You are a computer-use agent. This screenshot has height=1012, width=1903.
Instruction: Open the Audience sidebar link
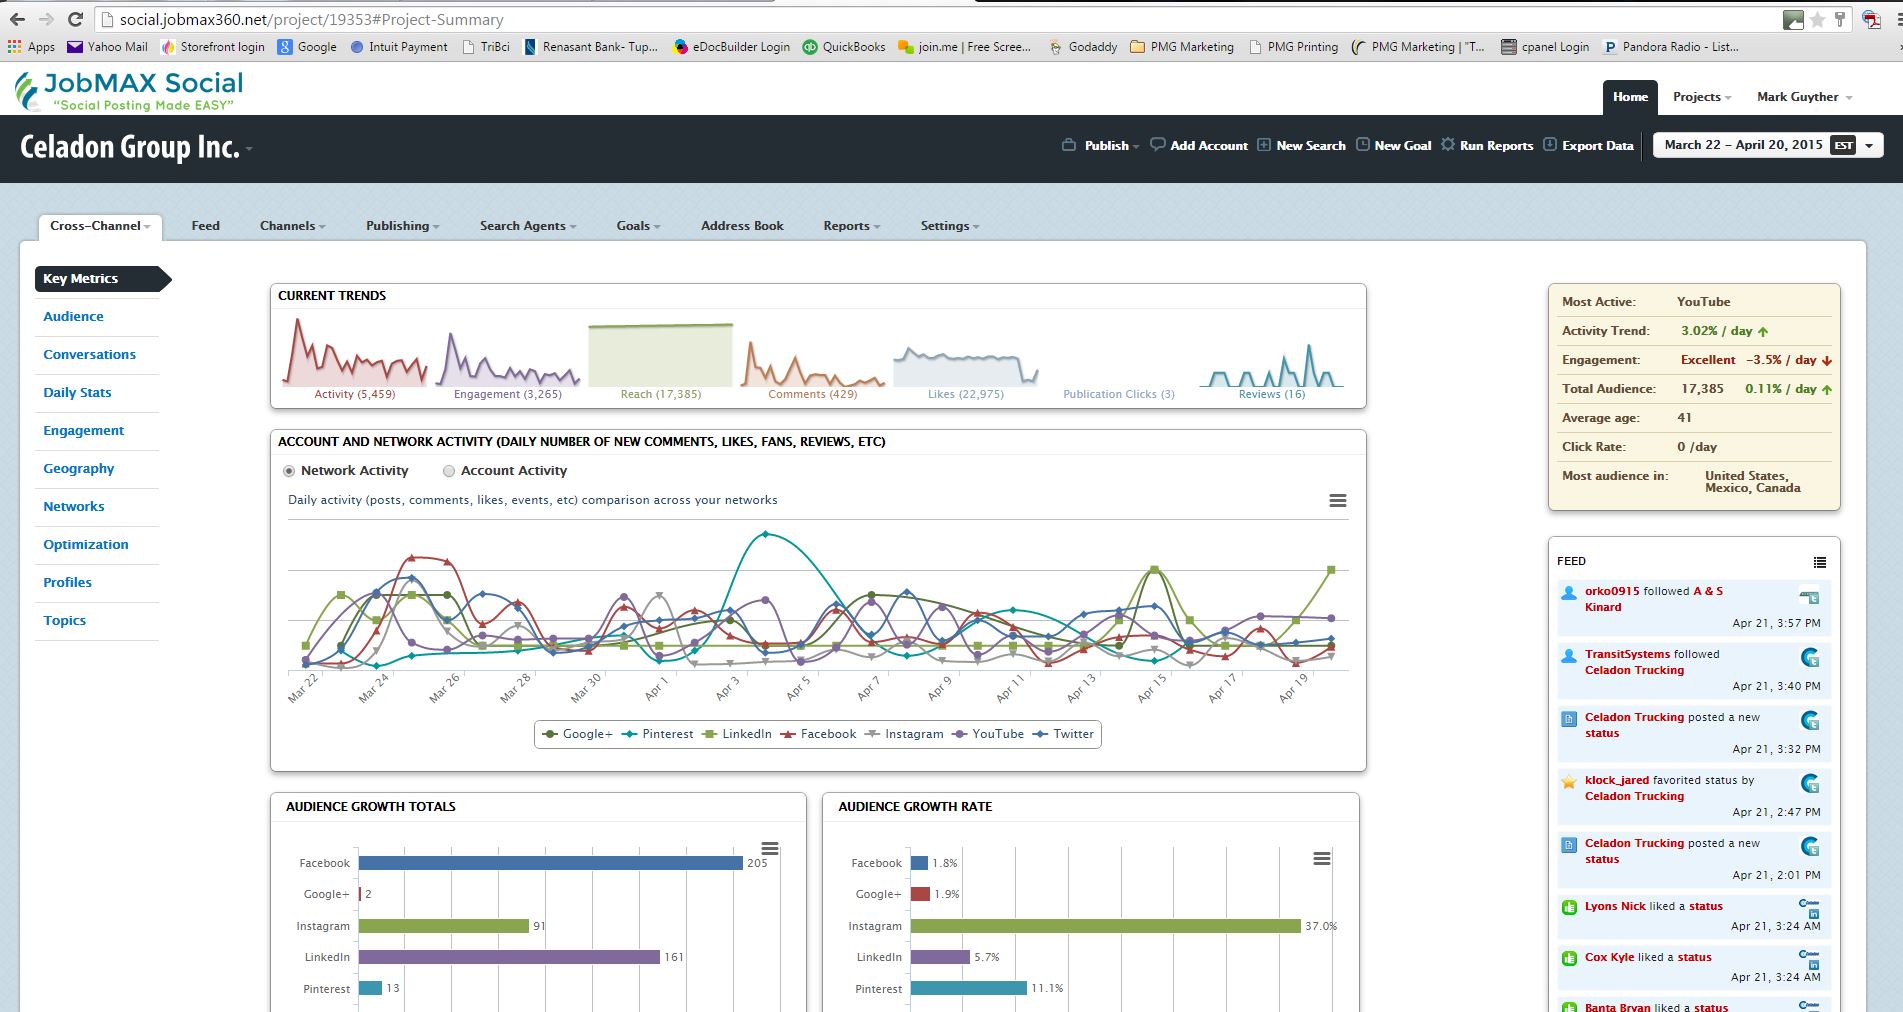click(x=73, y=316)
